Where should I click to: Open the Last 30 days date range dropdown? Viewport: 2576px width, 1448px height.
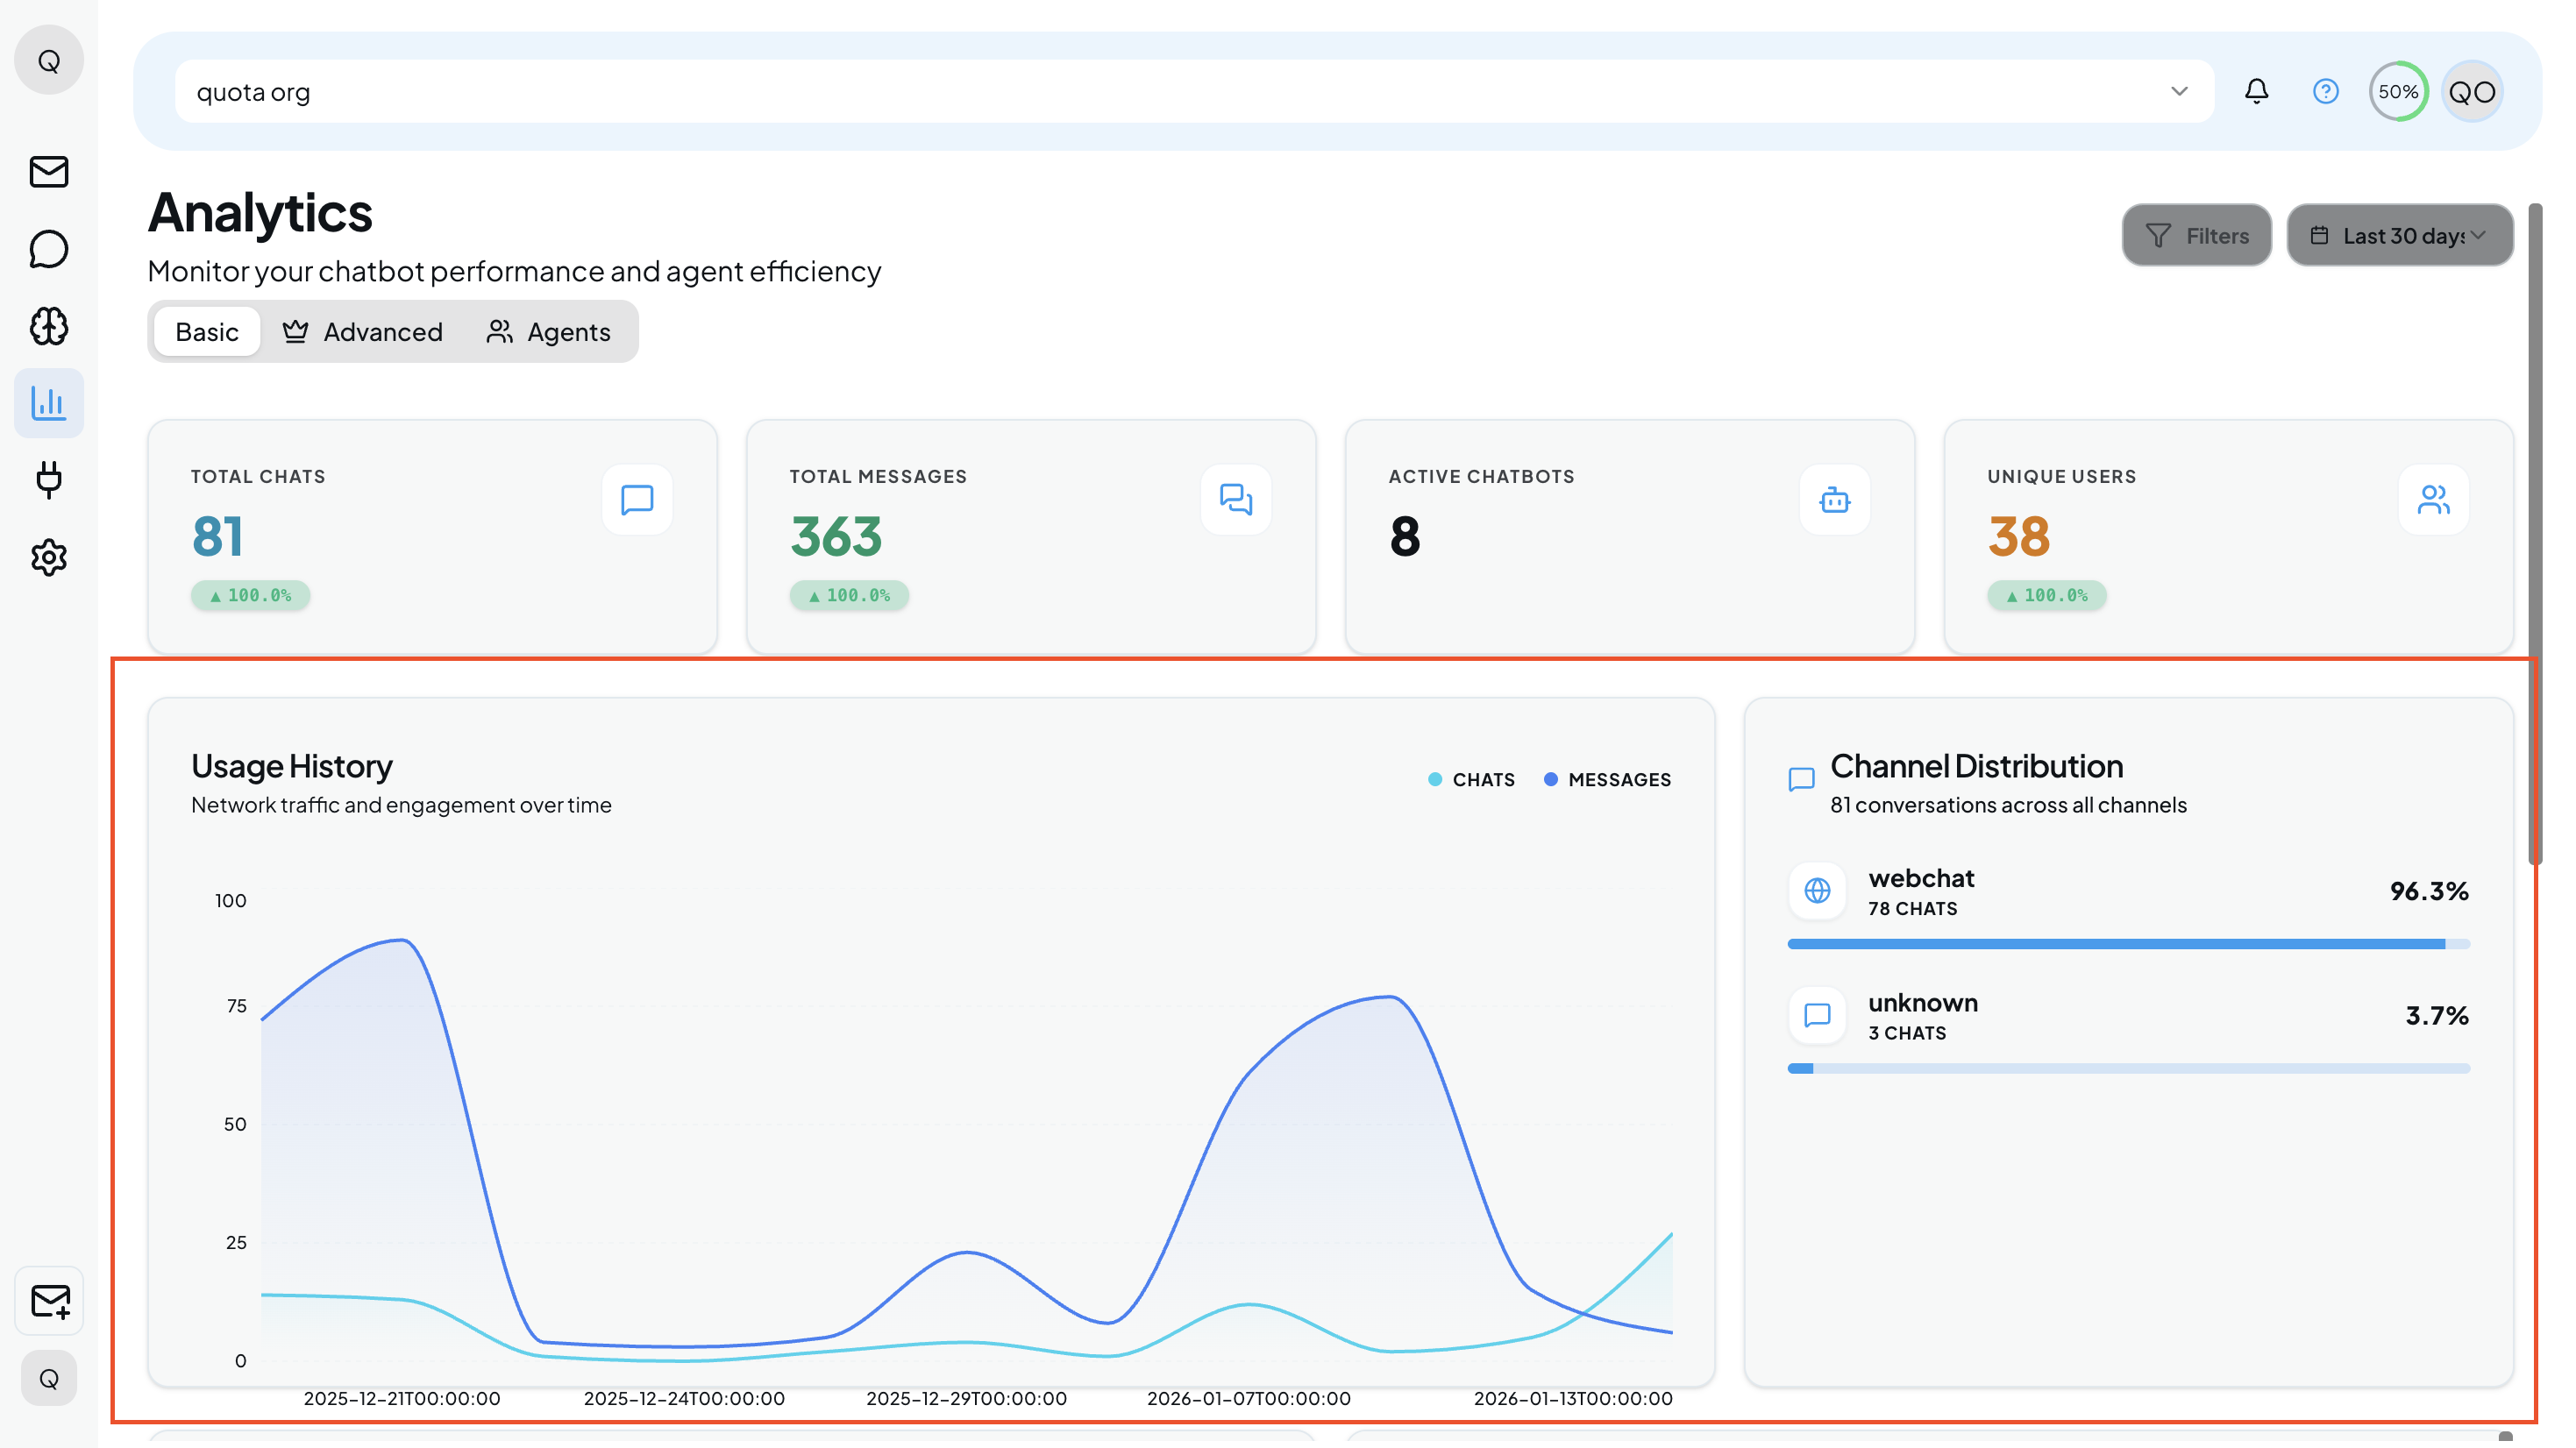(x=2399, y=235)
